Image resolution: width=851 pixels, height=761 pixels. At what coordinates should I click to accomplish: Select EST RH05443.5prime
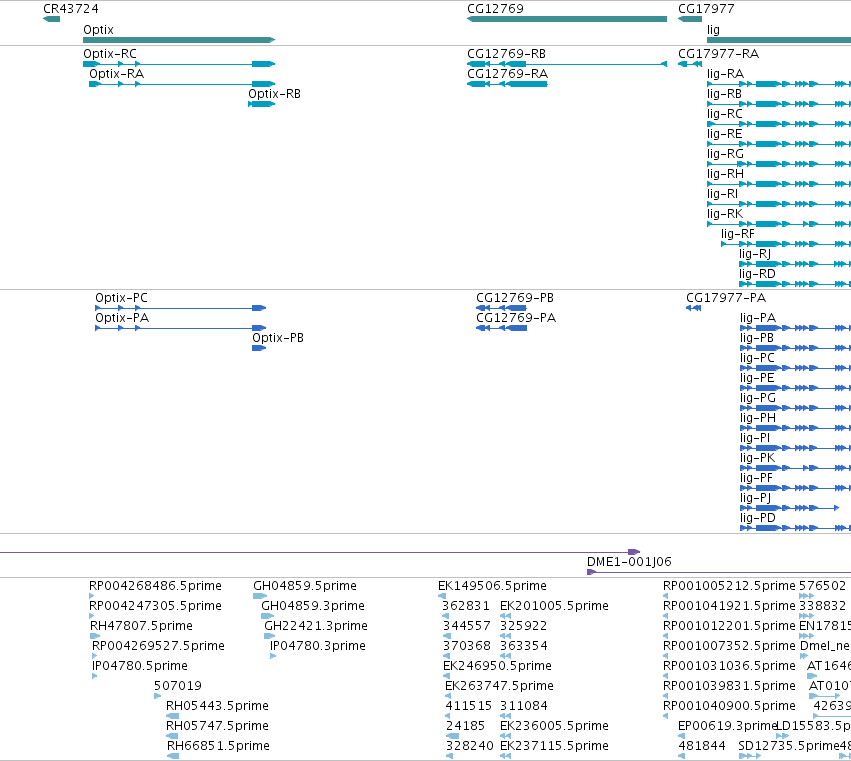(172, 716)
